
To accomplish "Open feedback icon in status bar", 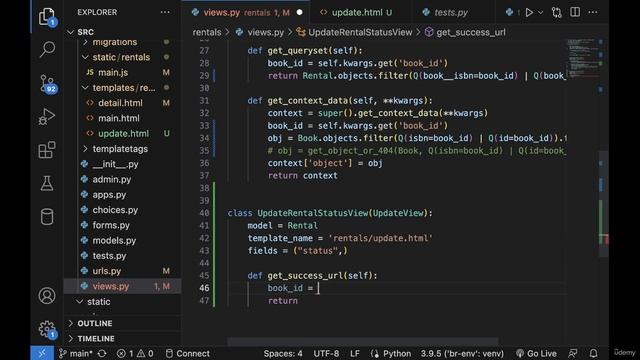I will 573,353.
